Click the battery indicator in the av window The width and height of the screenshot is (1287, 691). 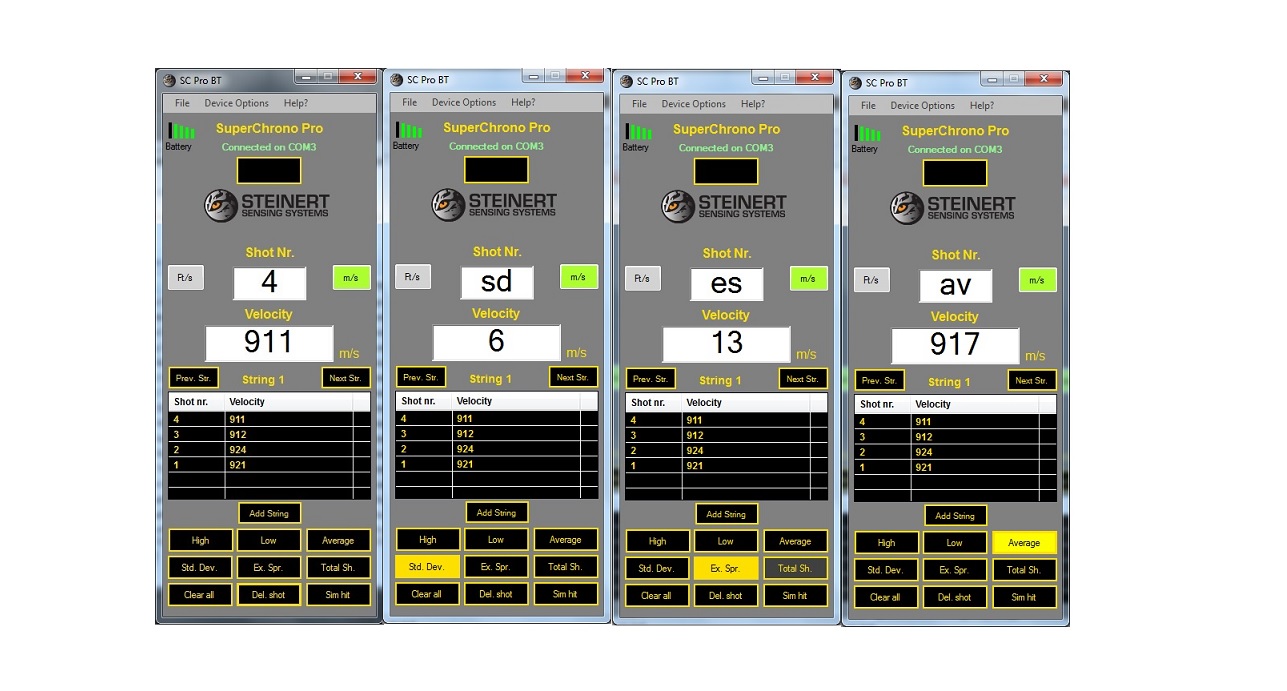[867, 133]
